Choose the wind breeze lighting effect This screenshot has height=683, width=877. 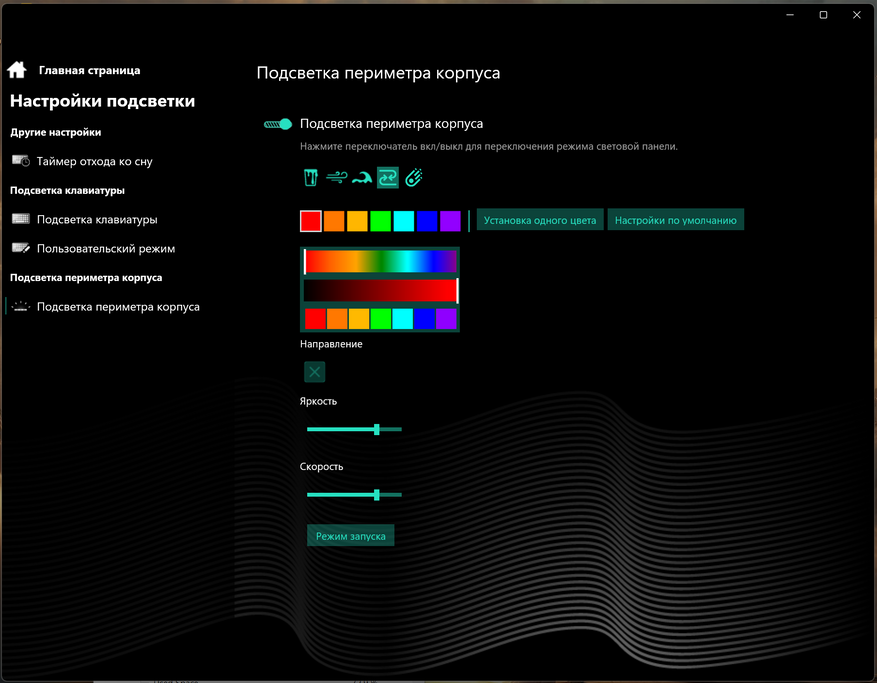pyautogui.click(x=336, y=178)
